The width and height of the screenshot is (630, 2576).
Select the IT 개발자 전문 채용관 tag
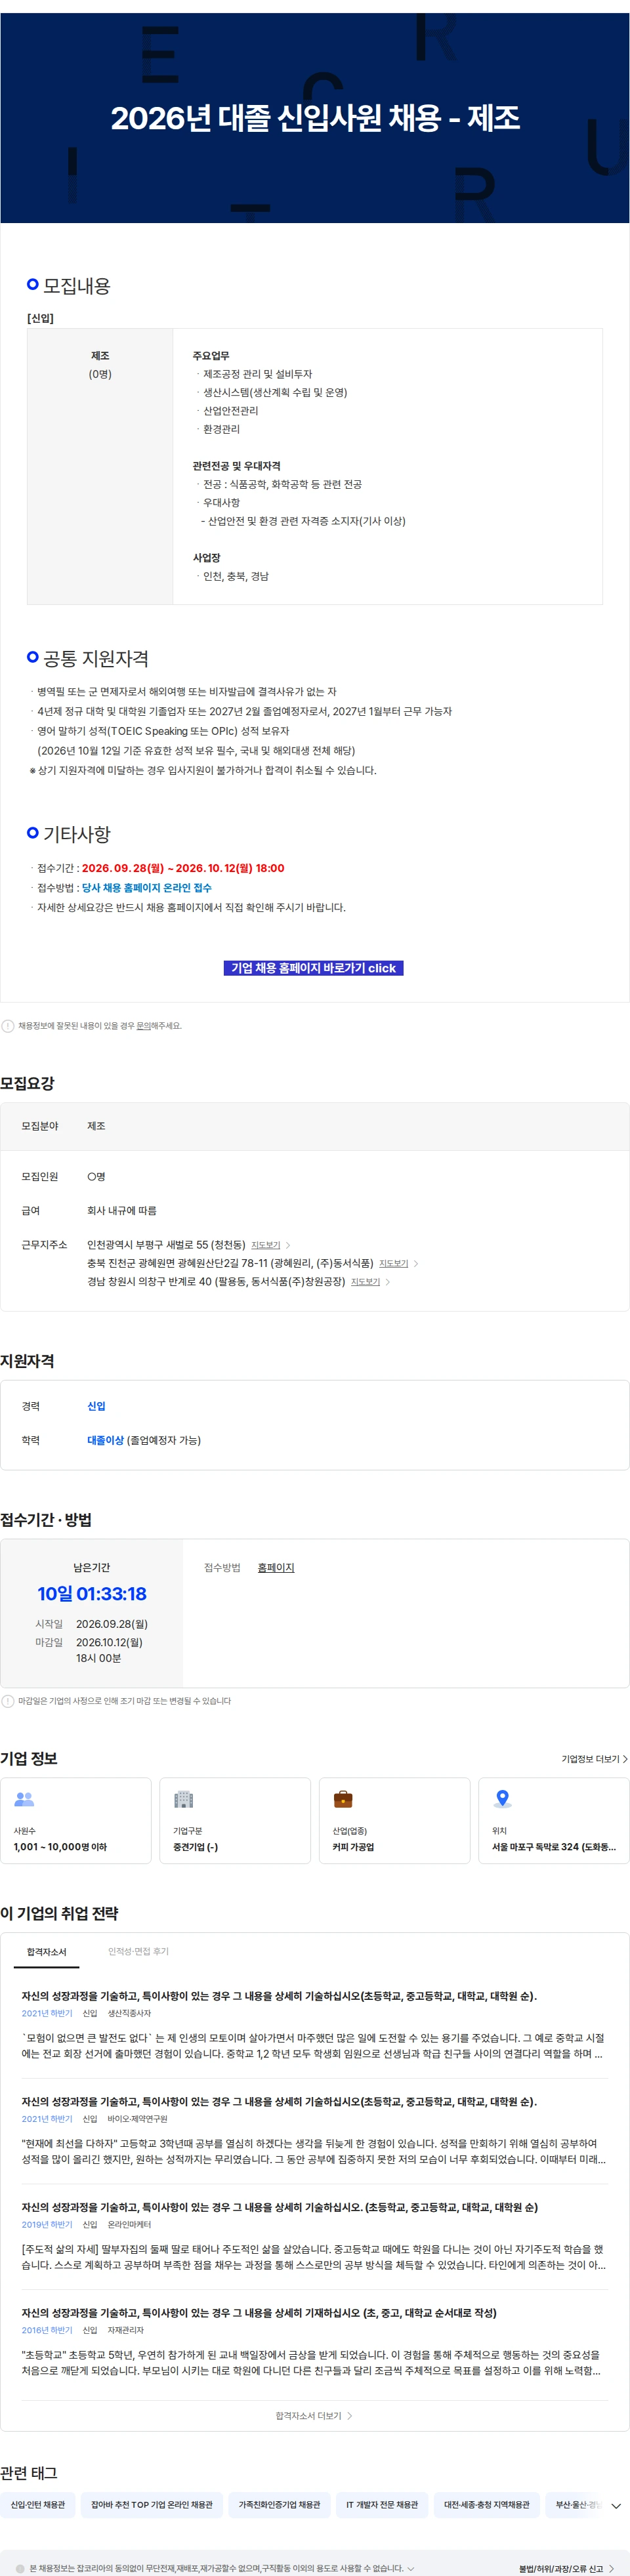click(x=382, y=2505)
